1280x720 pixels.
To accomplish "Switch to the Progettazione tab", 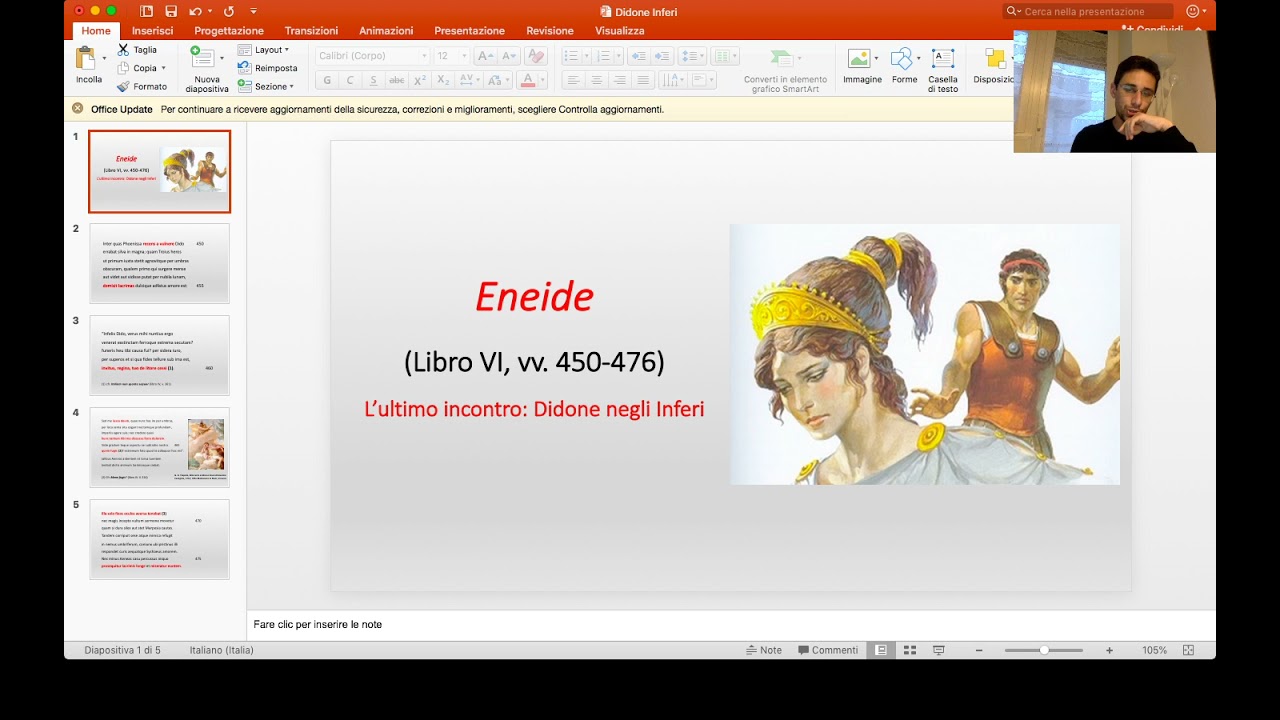I will pos(229,31).
